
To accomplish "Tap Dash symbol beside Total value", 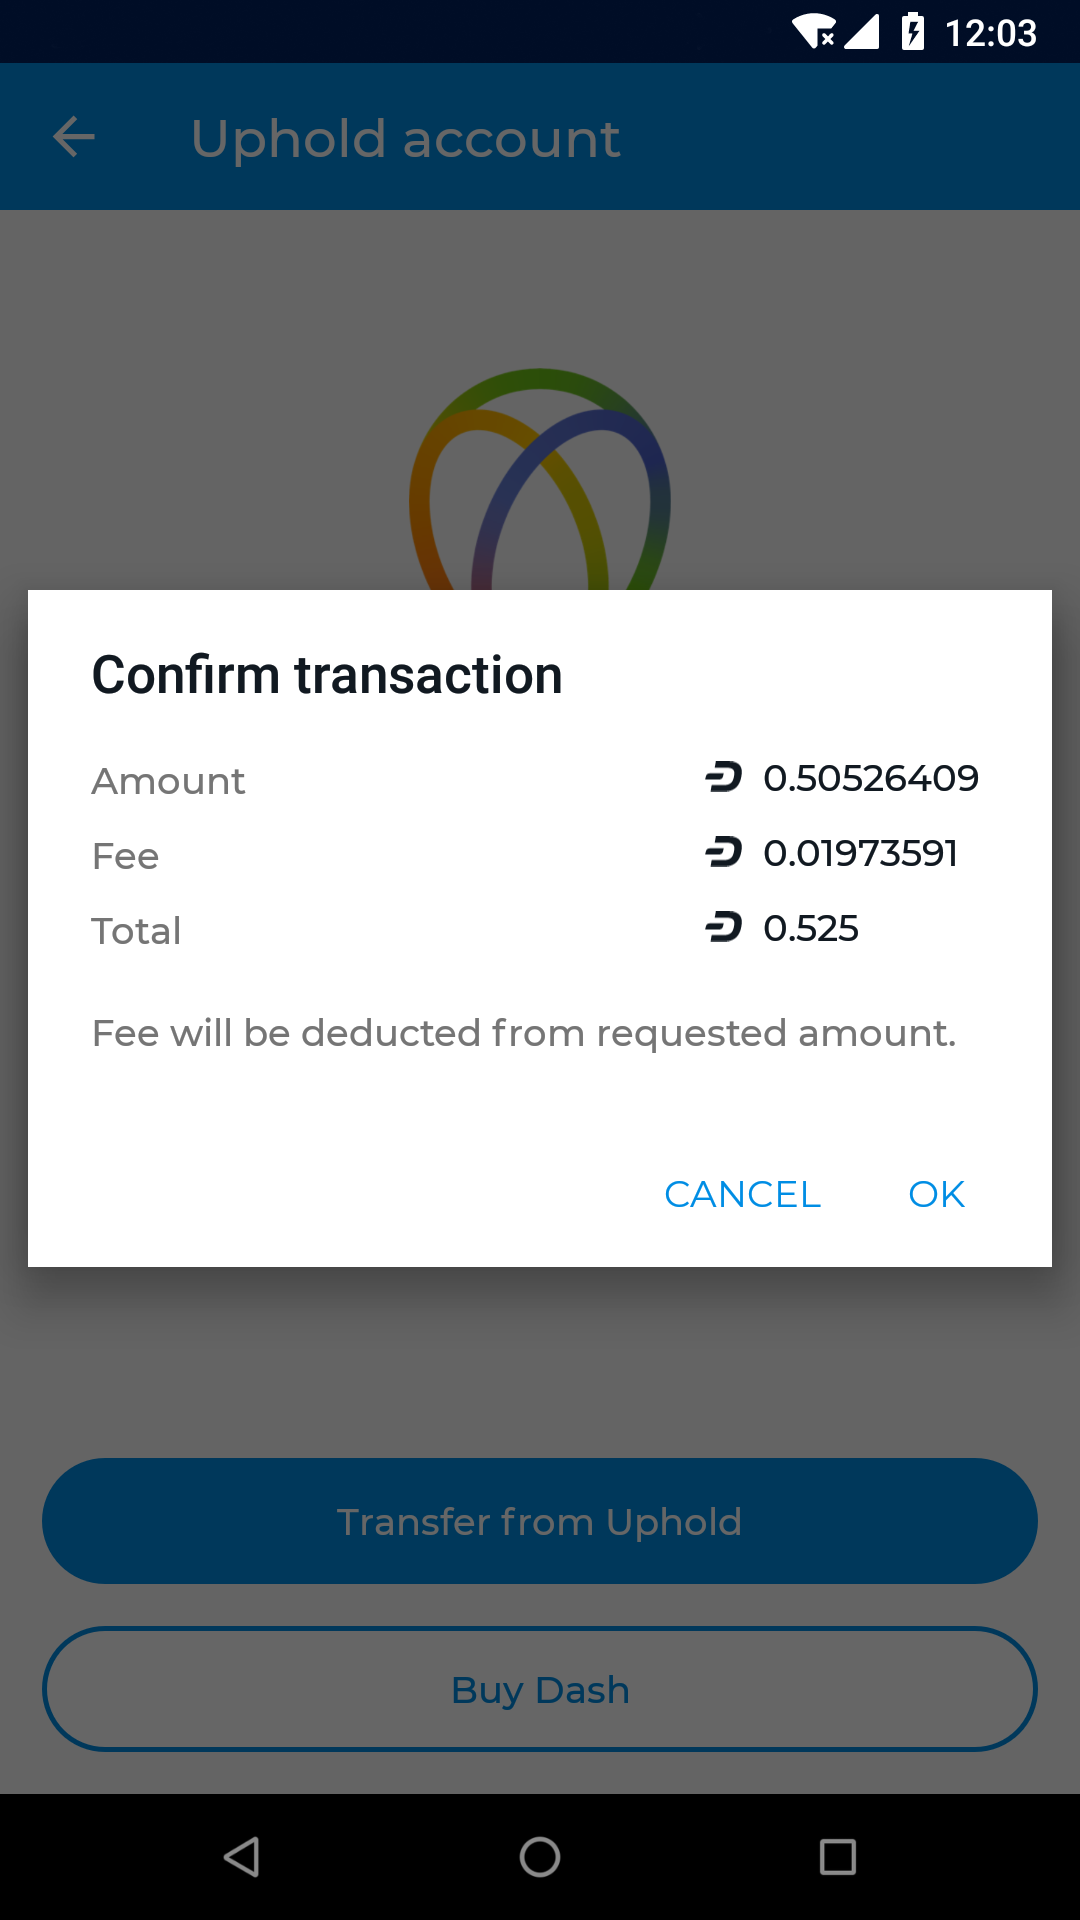I will click(723, 927).
